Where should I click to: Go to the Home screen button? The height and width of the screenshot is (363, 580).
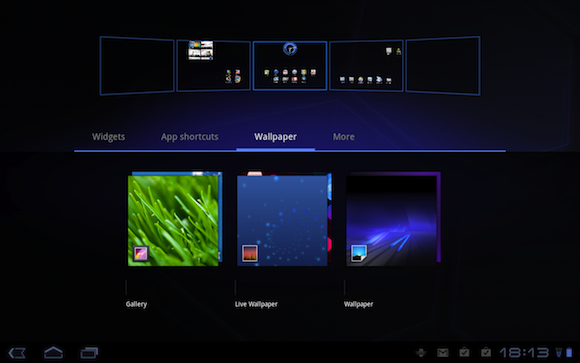point(53,352)
